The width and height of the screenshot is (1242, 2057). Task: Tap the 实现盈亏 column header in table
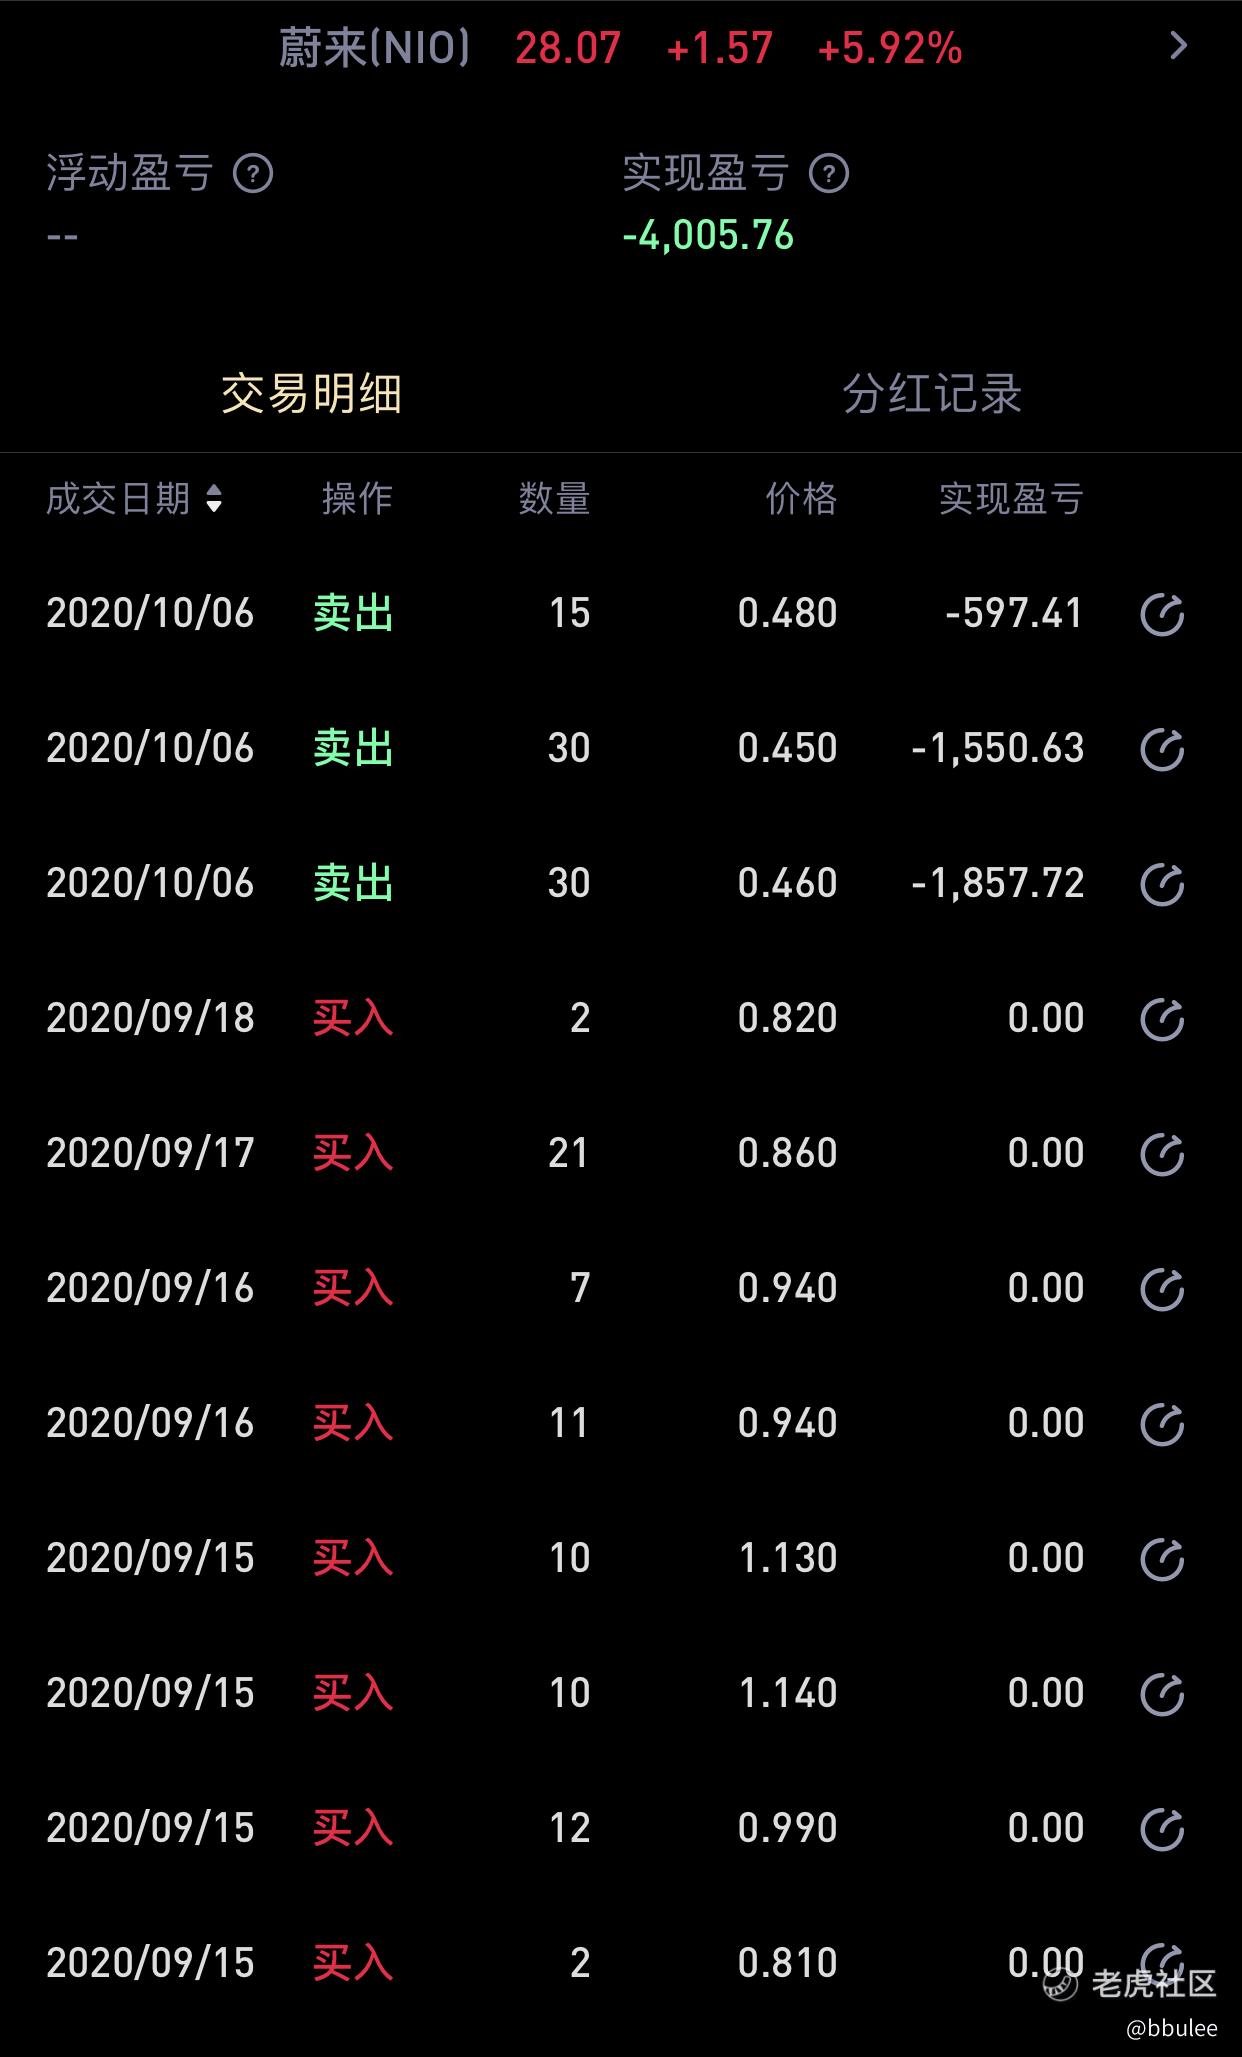click(1011, 498)
